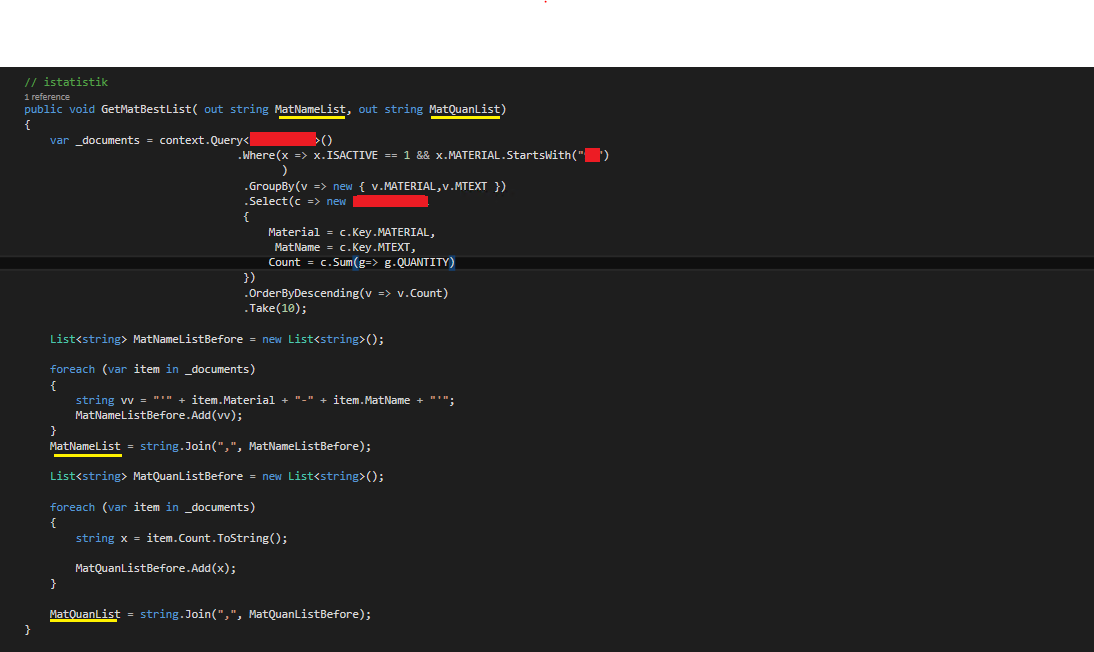Click the underlined MatQuanList string.Join assignment

(85, 614)
